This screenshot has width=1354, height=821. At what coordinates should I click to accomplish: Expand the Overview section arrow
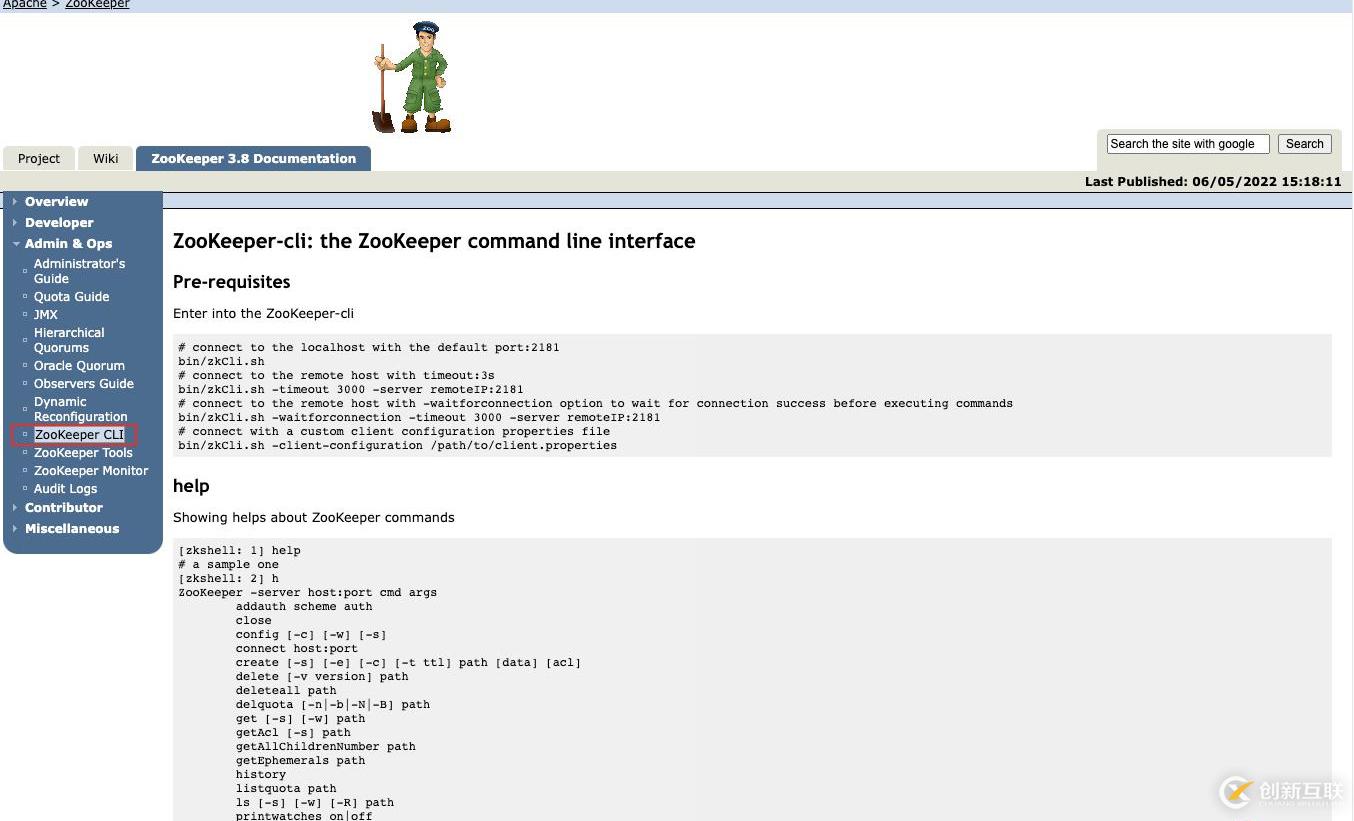click(x=15, y=202)
